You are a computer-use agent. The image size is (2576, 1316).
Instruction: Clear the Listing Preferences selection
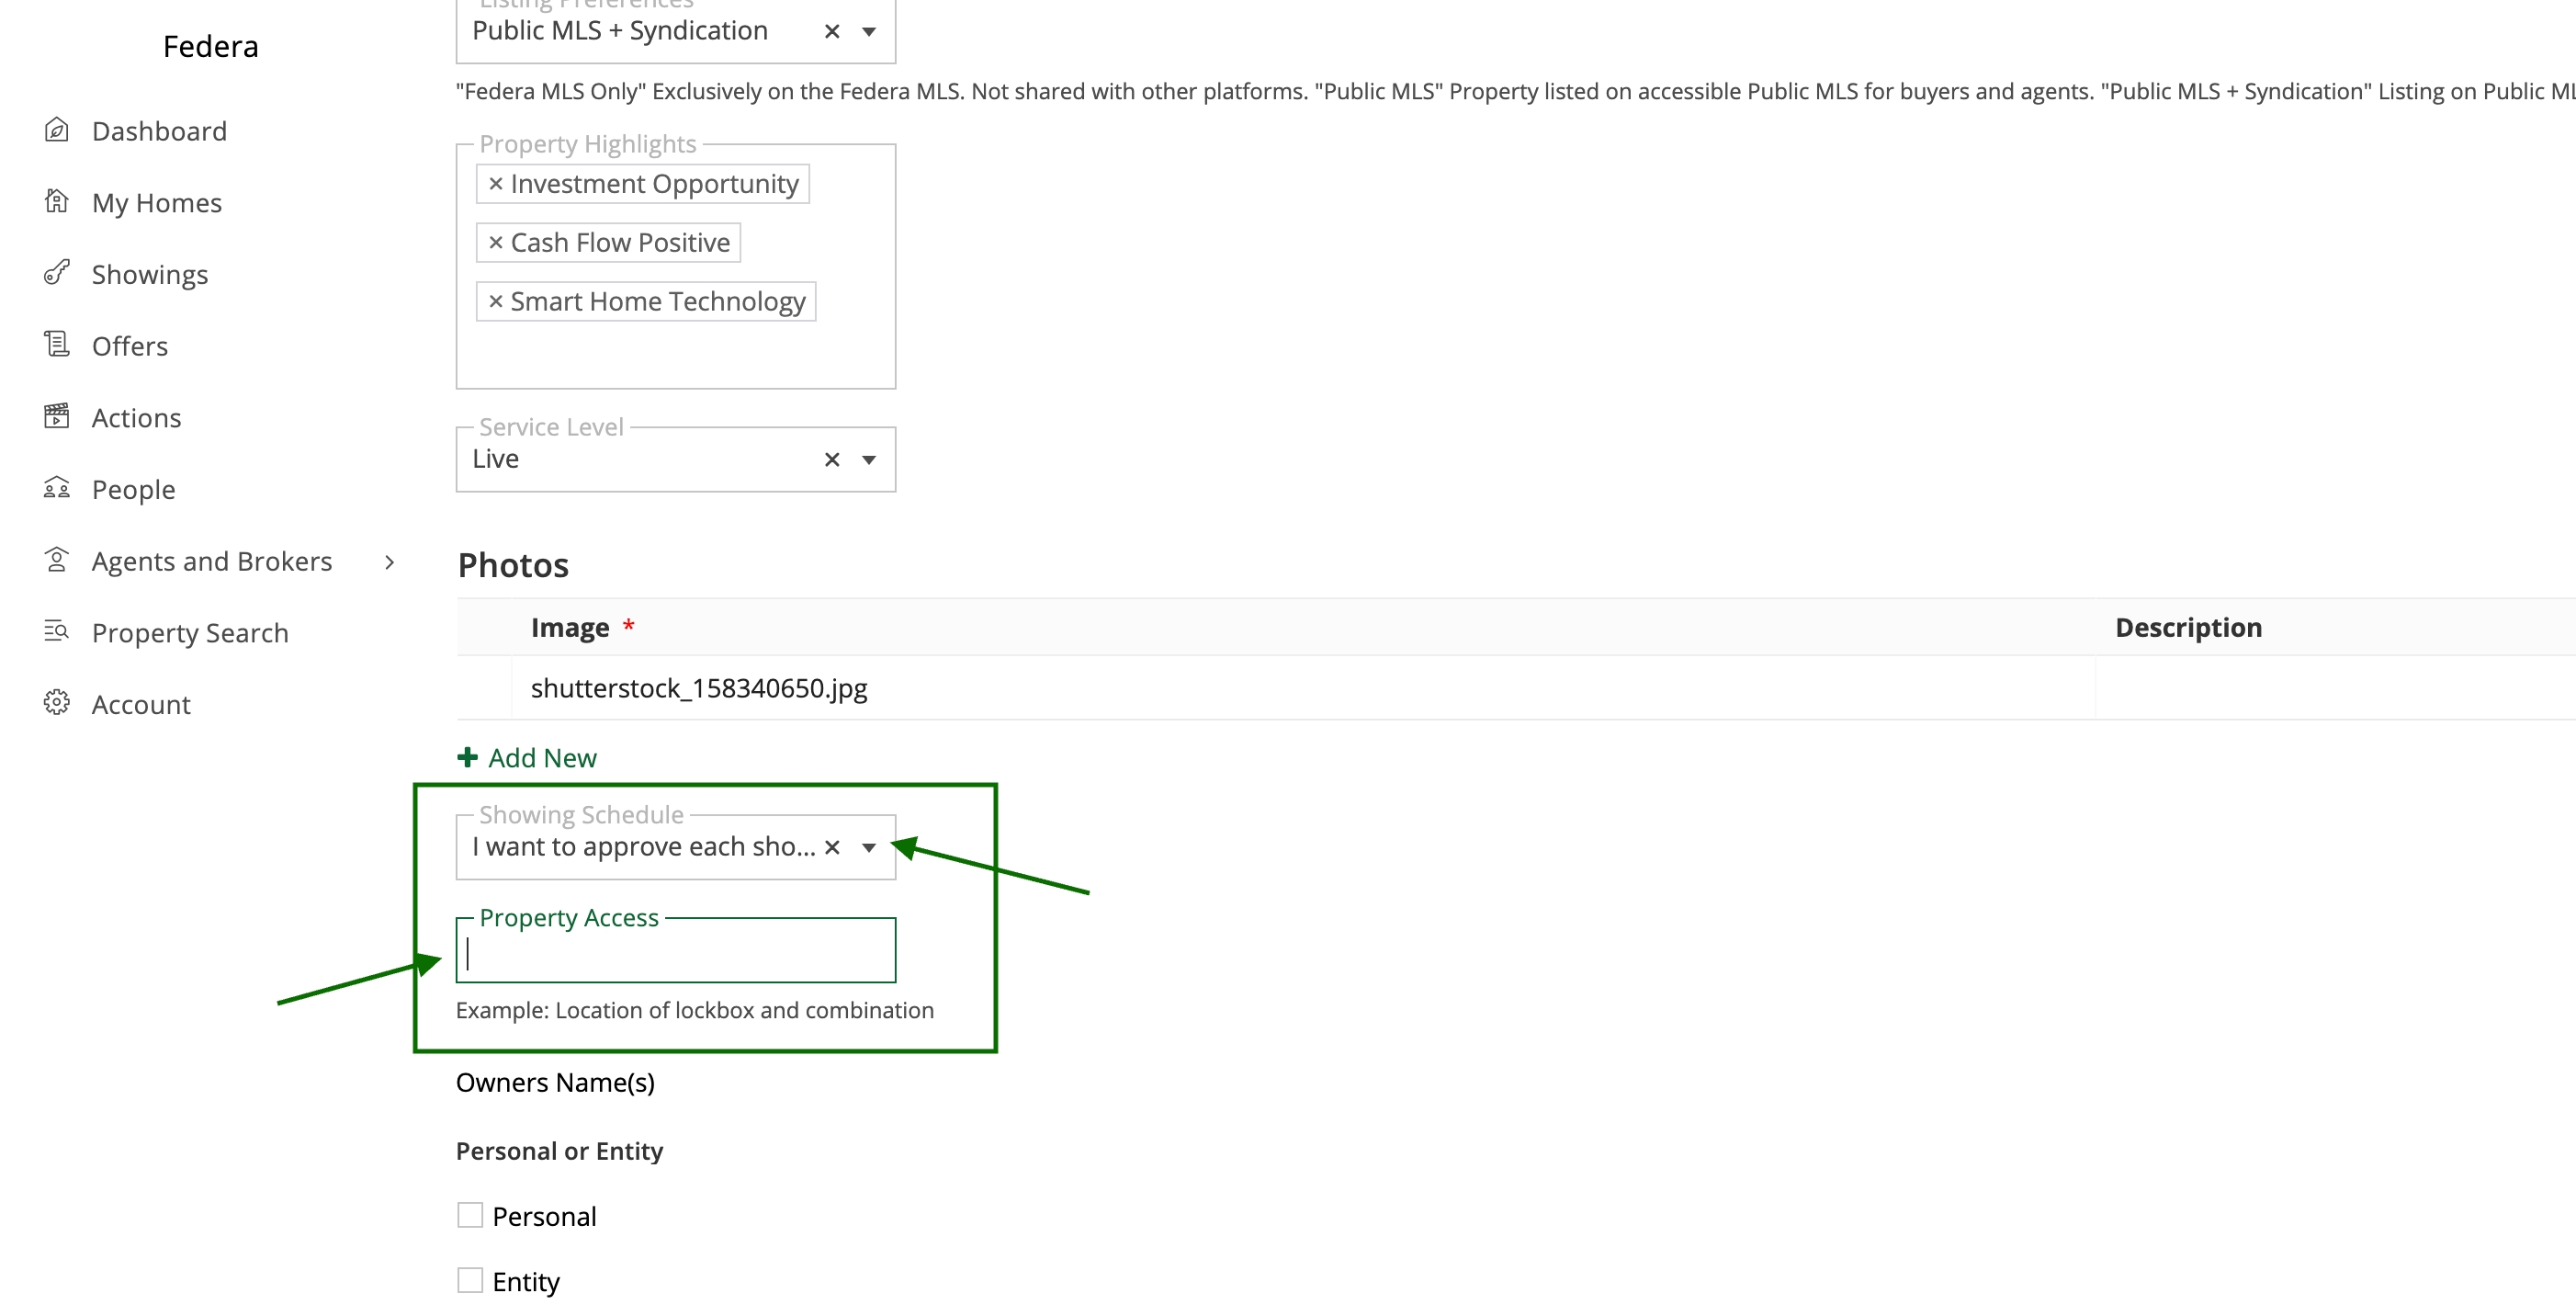click(x=832, y=32)
